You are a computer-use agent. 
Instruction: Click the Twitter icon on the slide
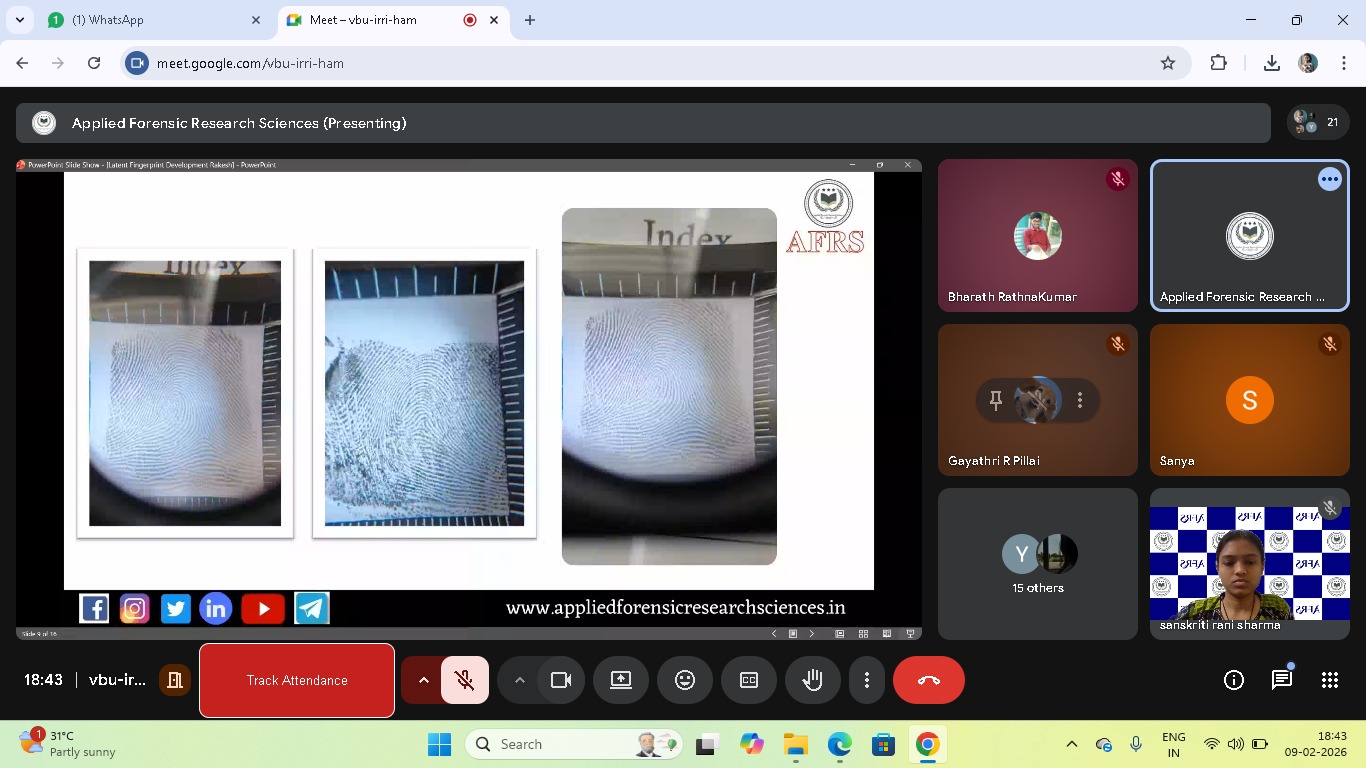(175, 608)
